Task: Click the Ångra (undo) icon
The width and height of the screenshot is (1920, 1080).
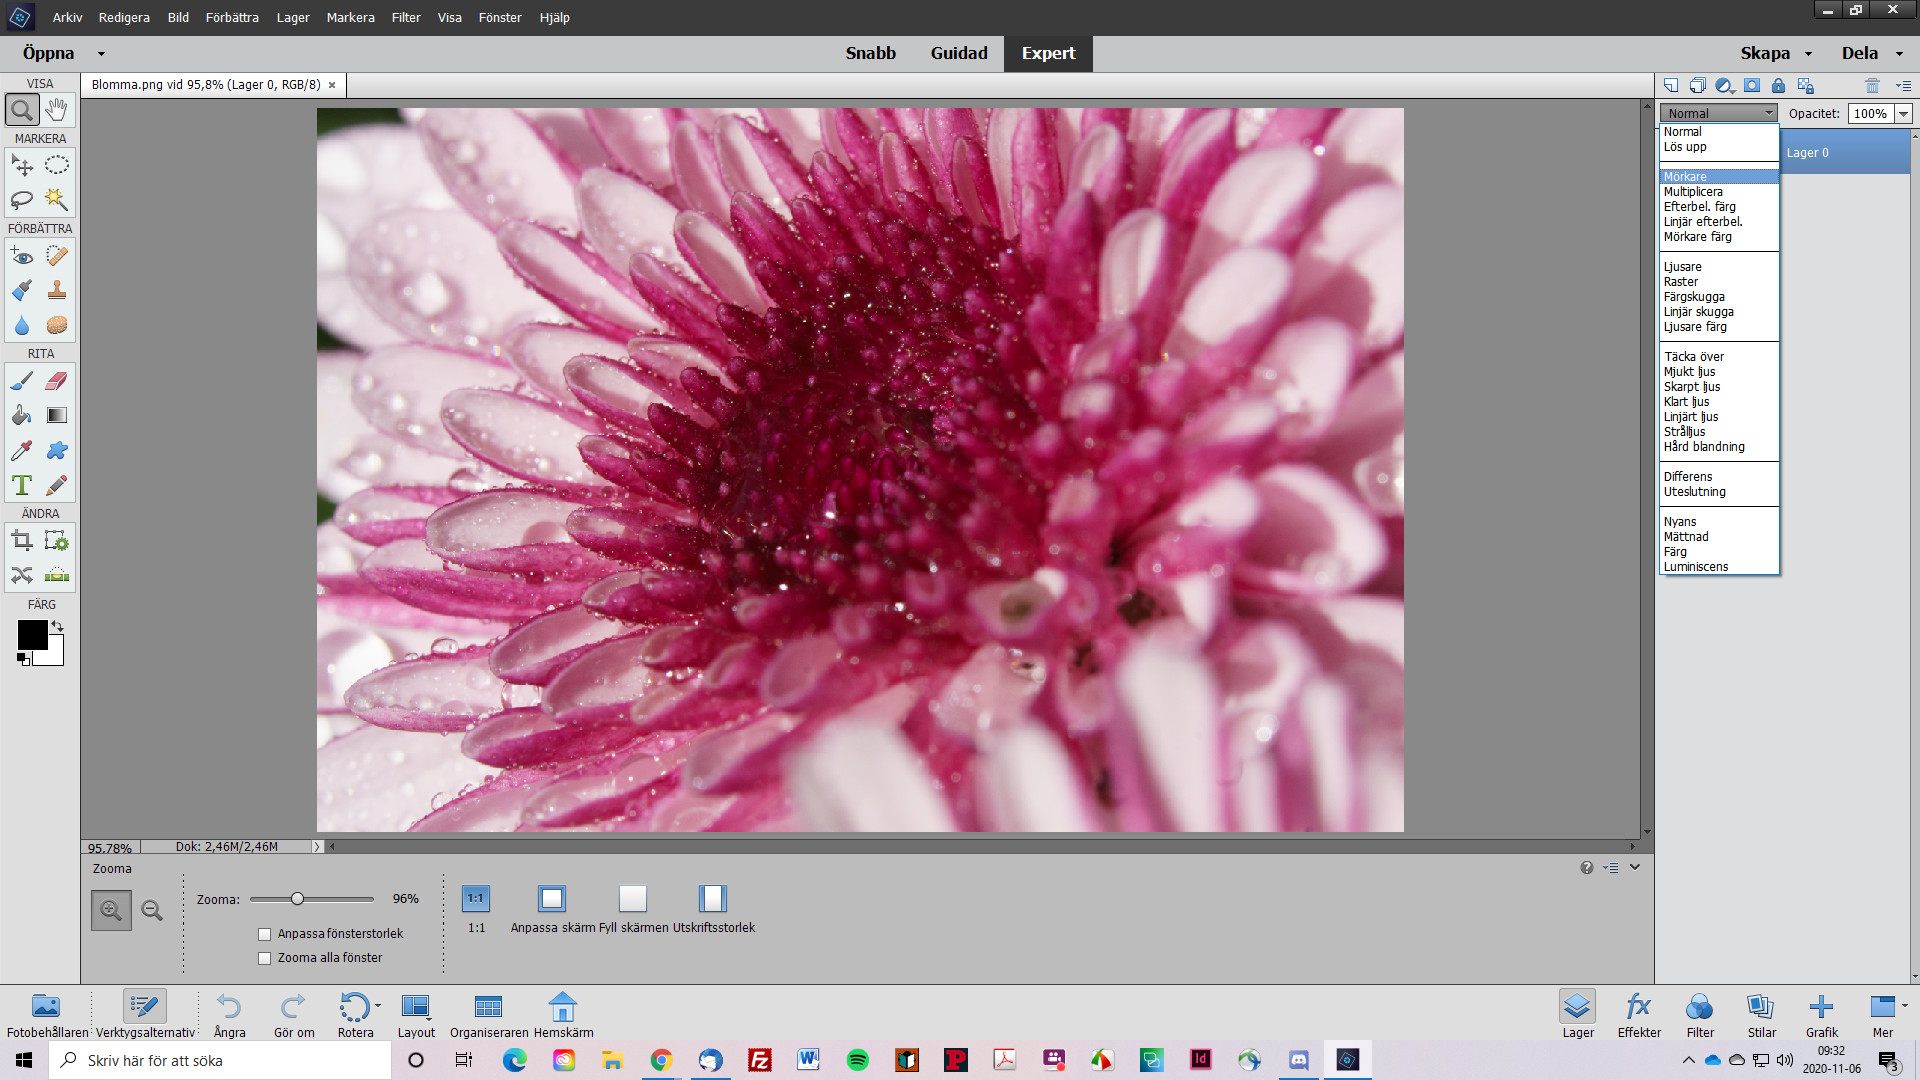Action: [228, 1007]
